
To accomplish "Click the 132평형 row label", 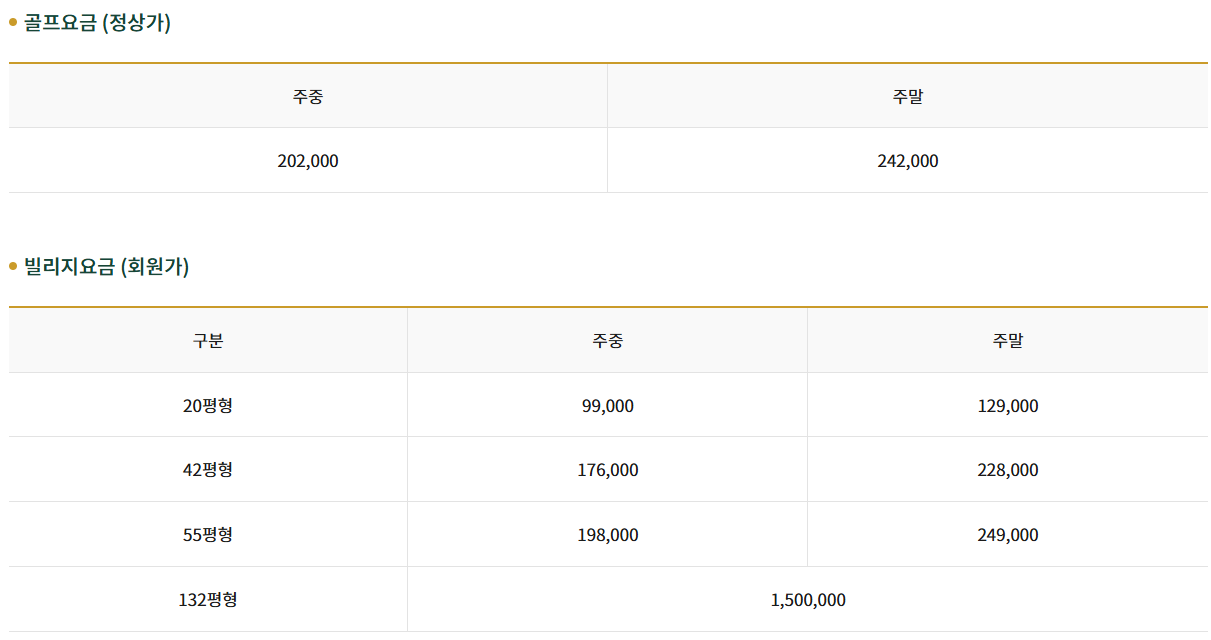I will [208, 600].
